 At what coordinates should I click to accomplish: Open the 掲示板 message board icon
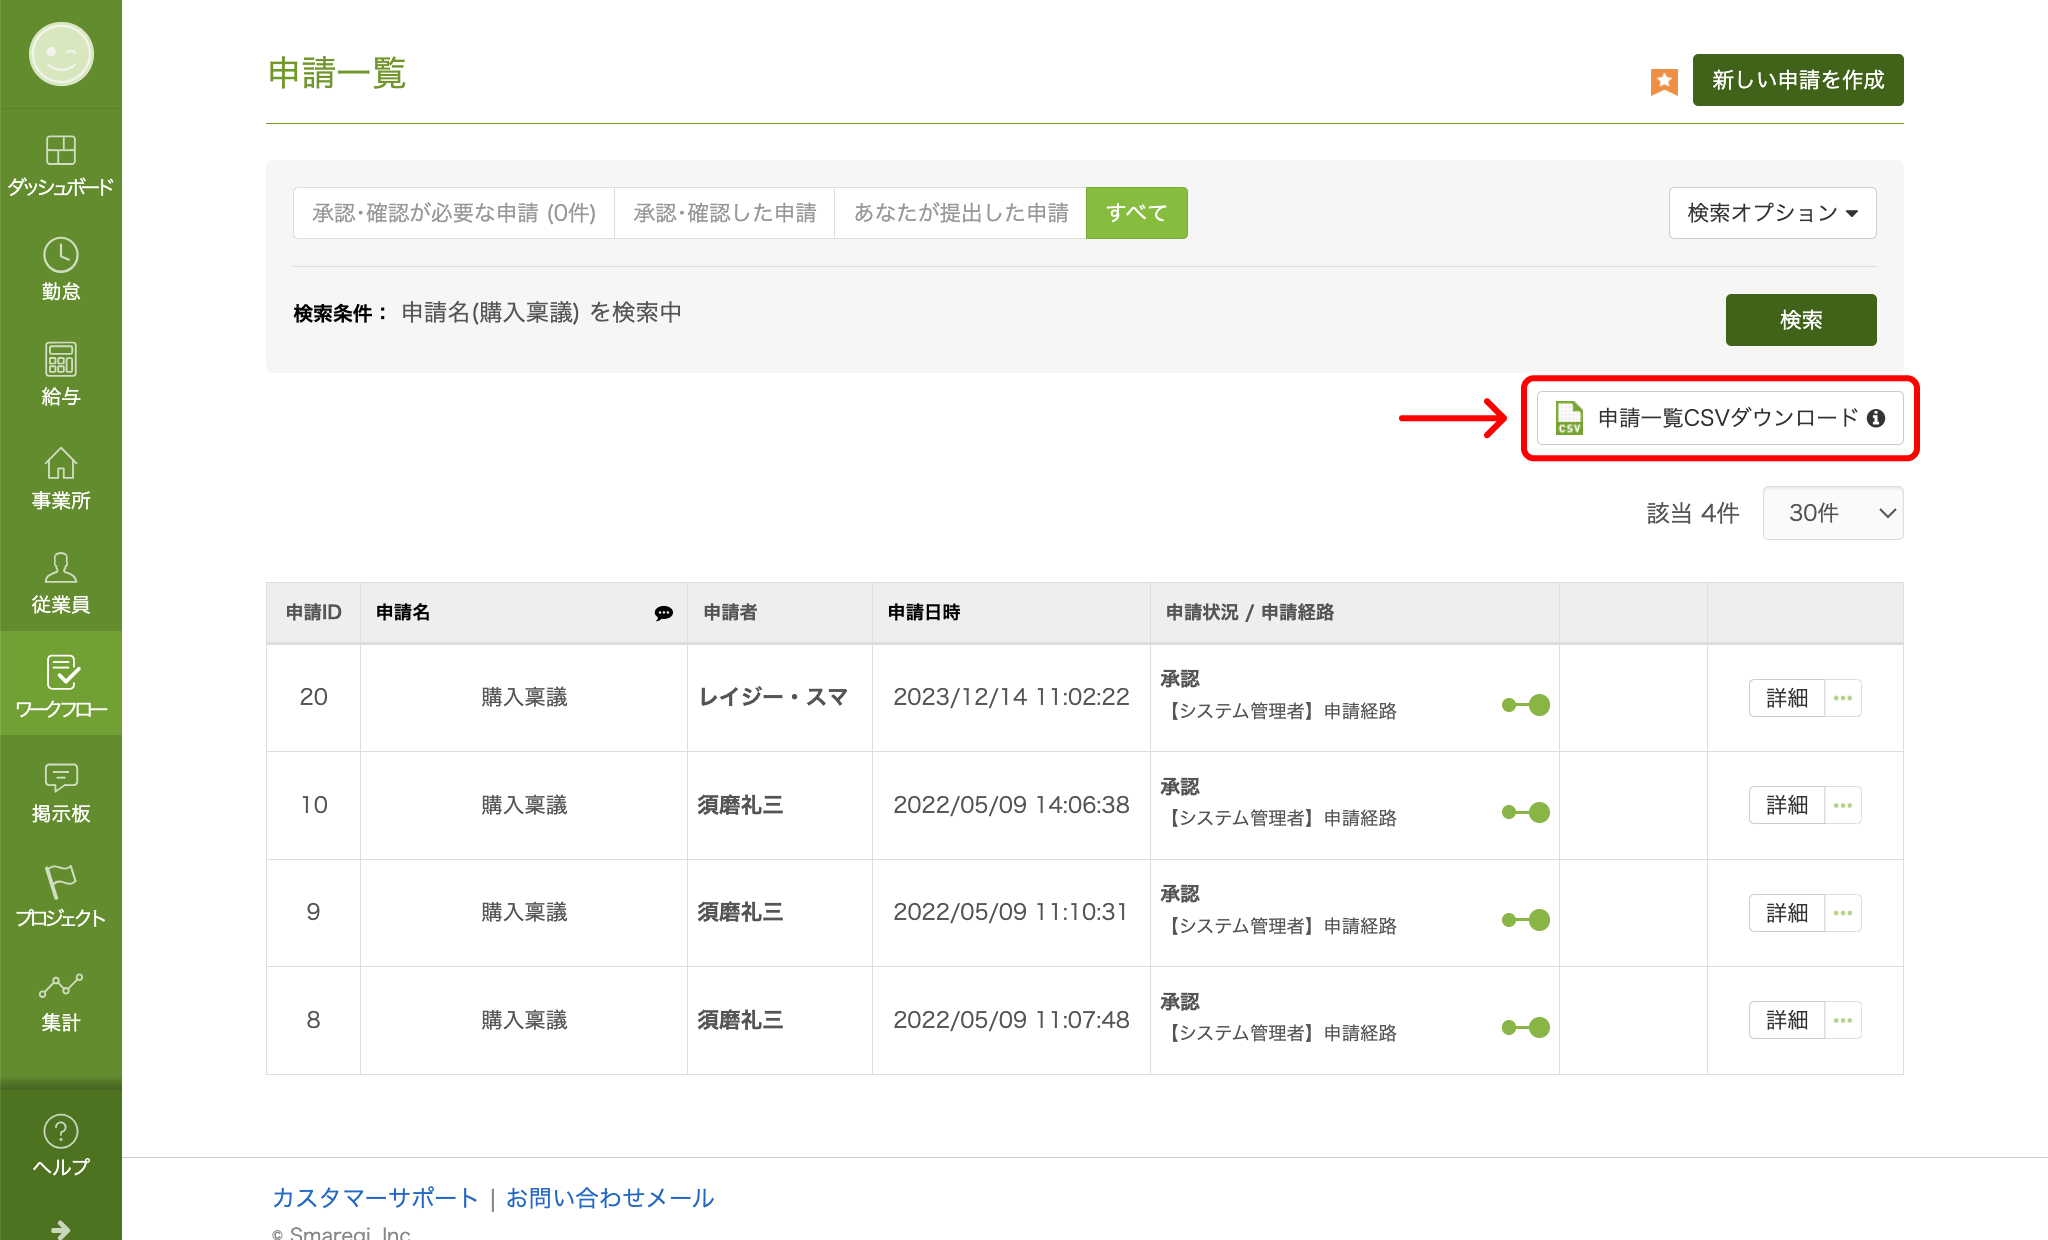[x=61, y=777]
